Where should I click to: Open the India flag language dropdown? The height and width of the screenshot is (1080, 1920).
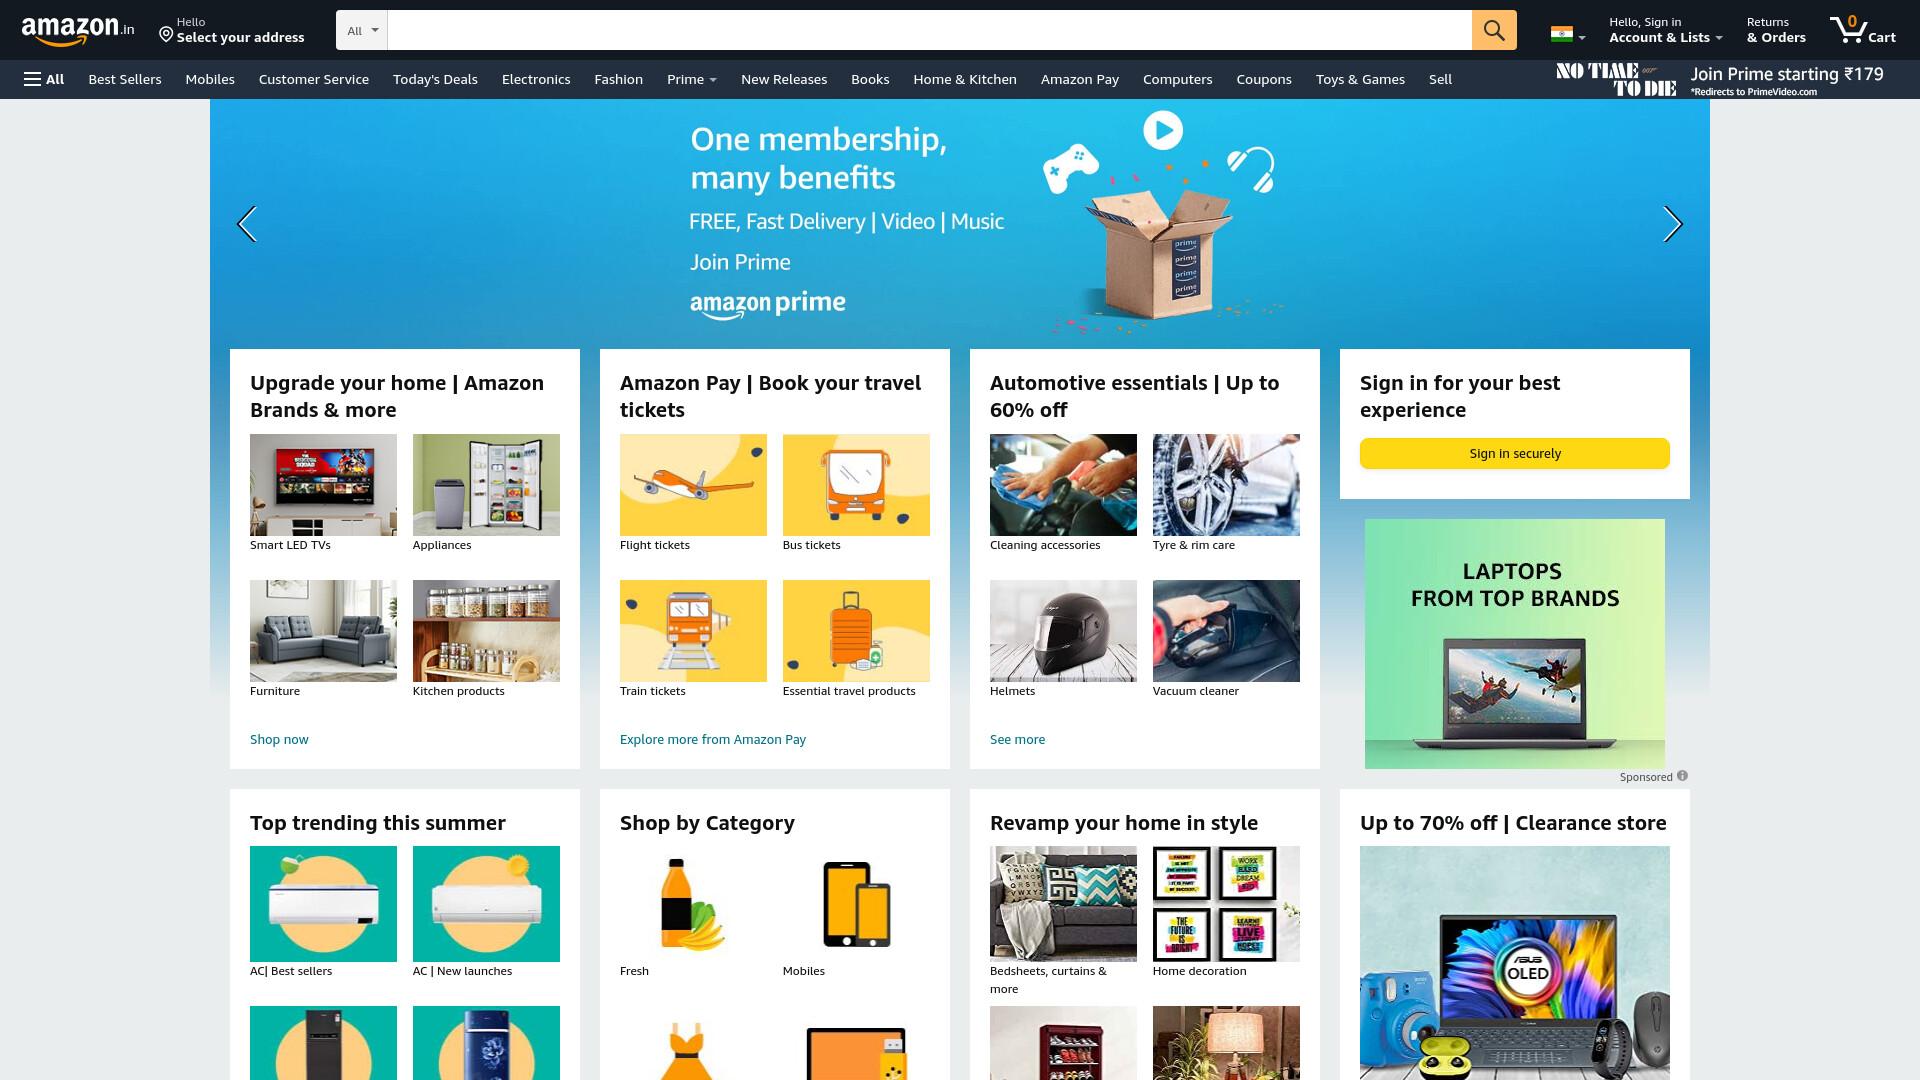1568,35
